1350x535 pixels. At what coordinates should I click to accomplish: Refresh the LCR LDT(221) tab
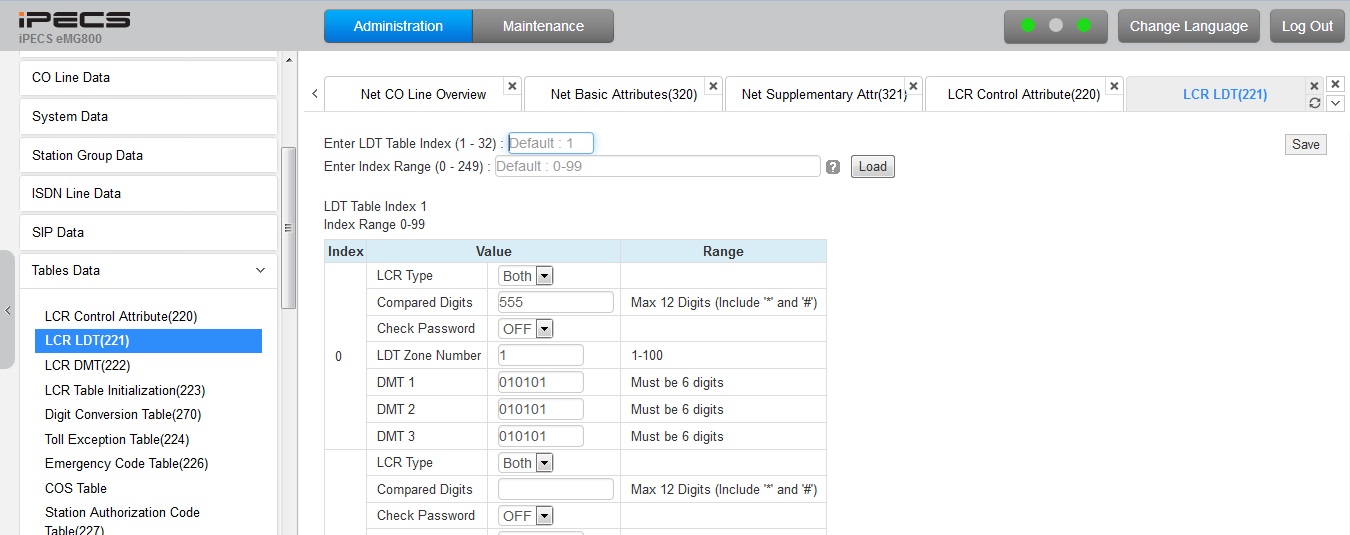point(1315,103)
